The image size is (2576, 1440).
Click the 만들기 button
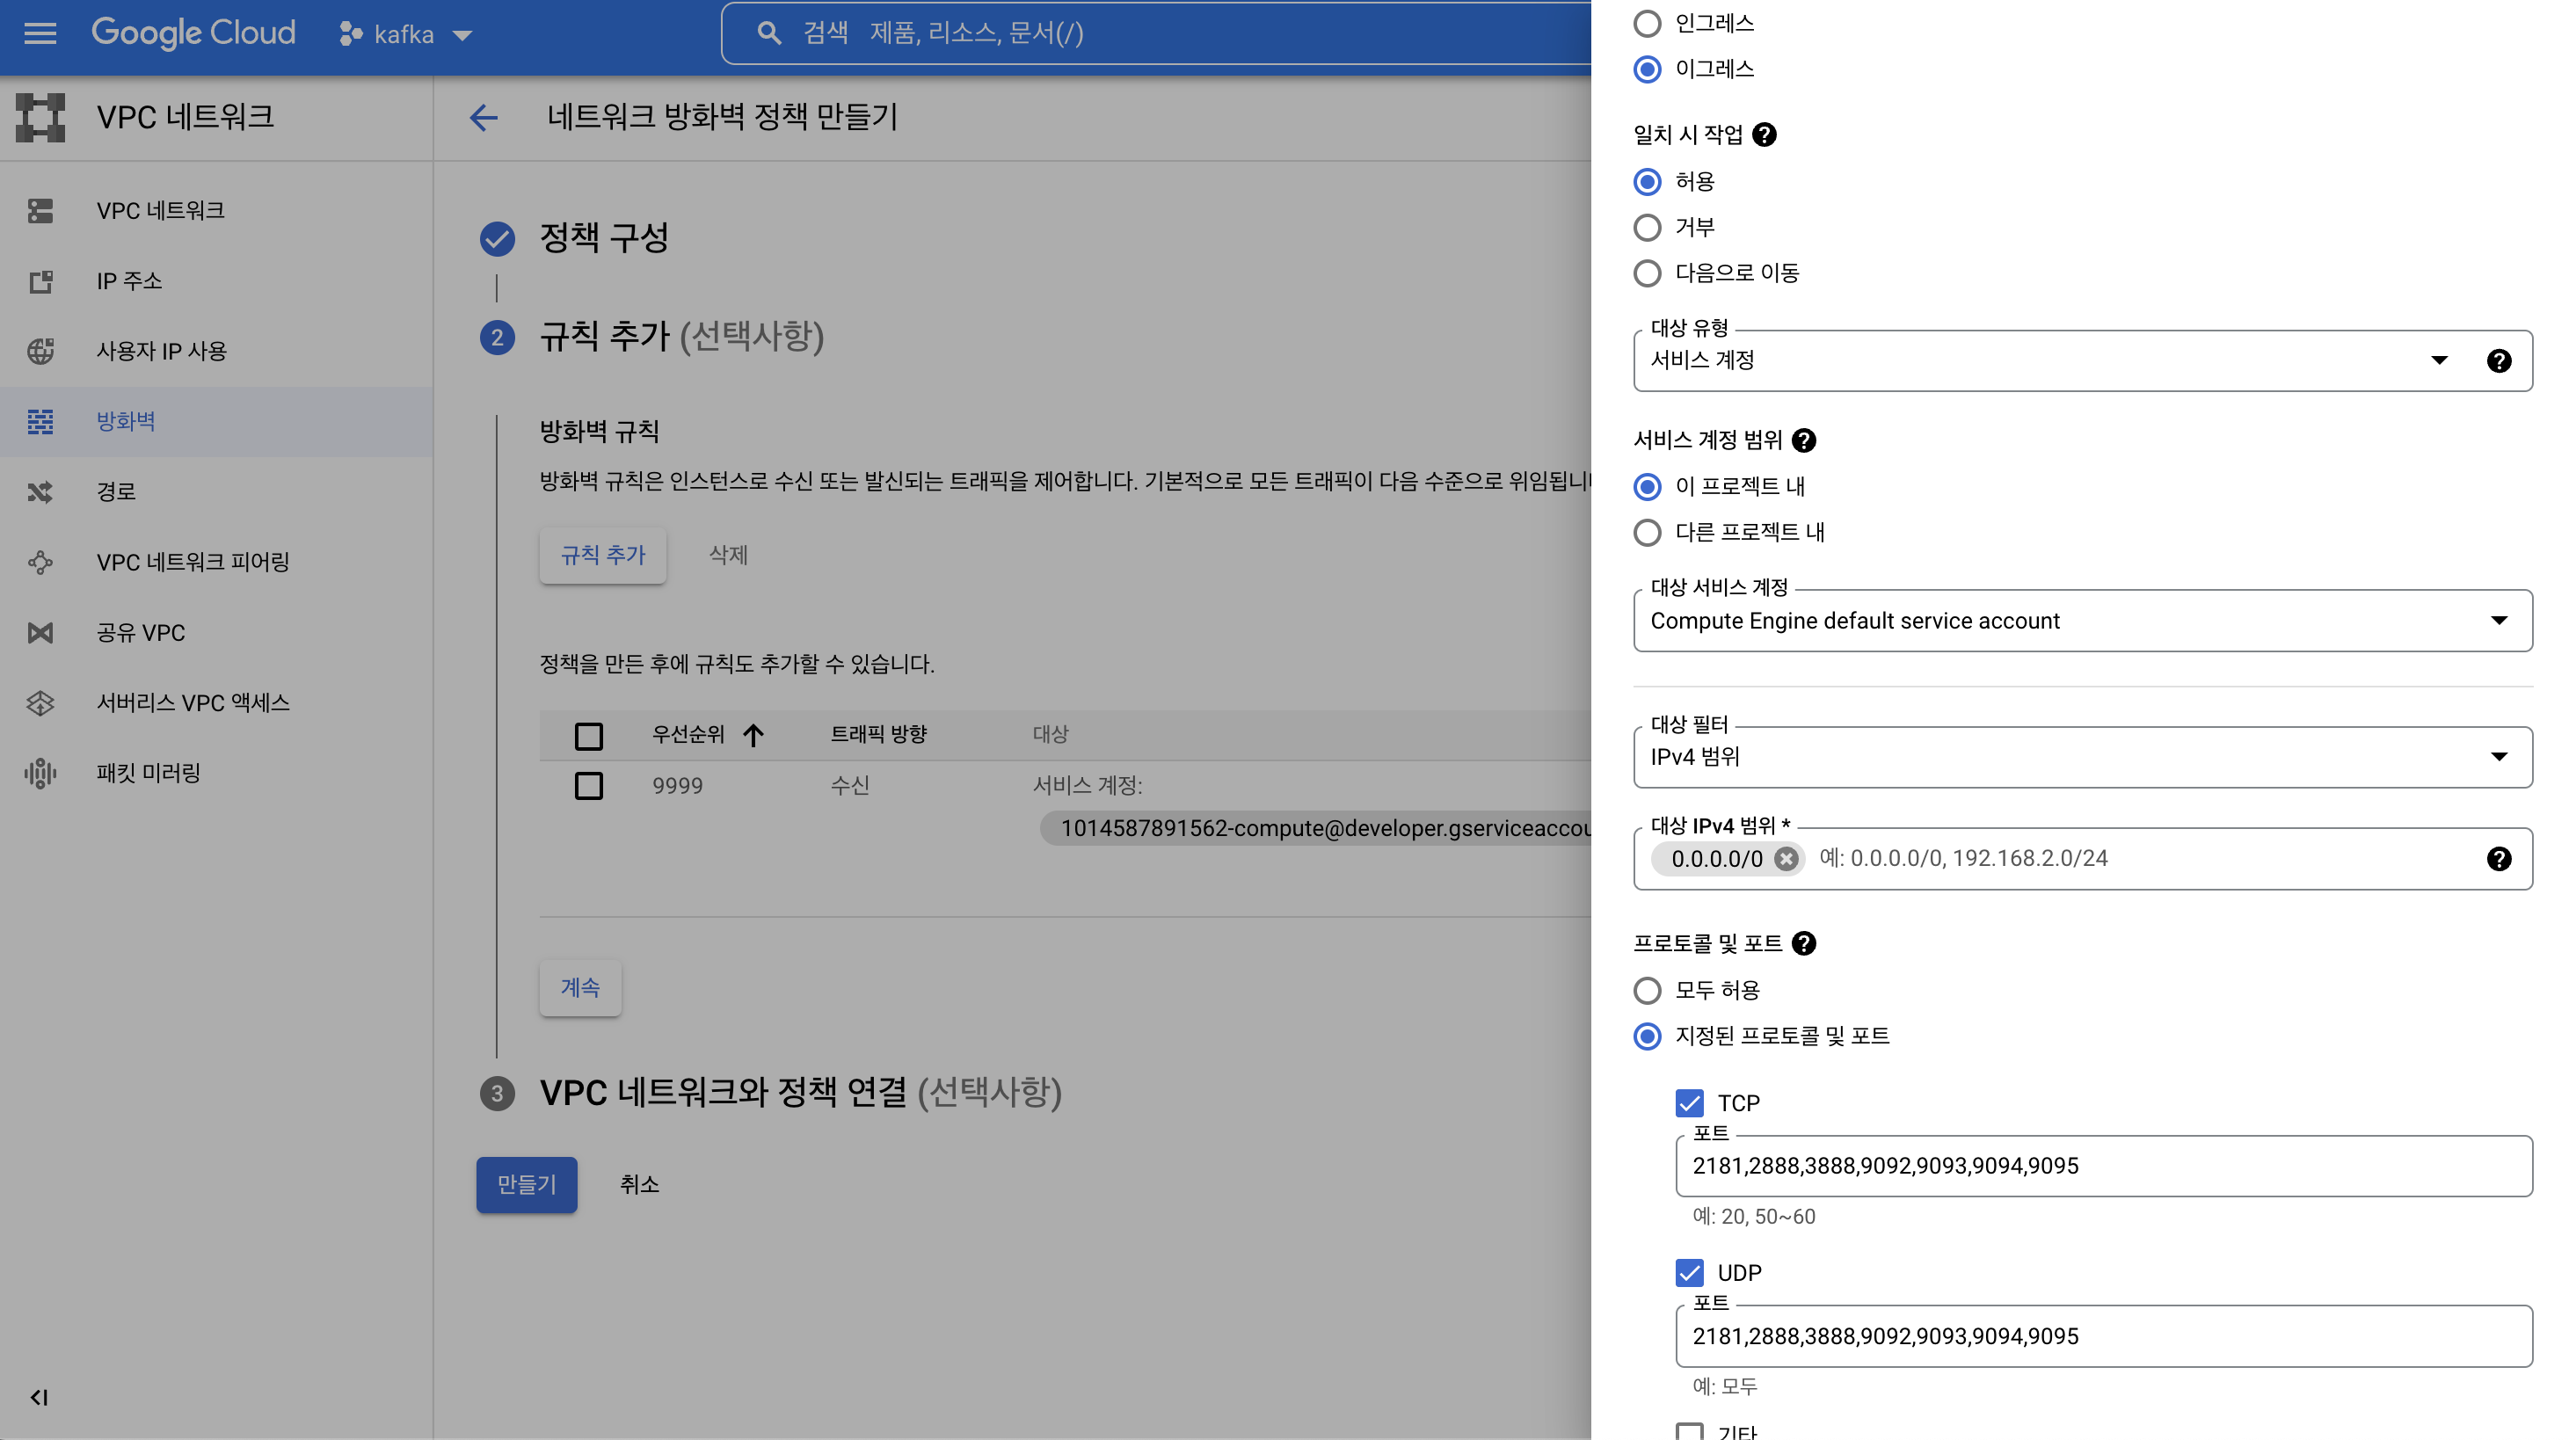[x=526, y=1185]
